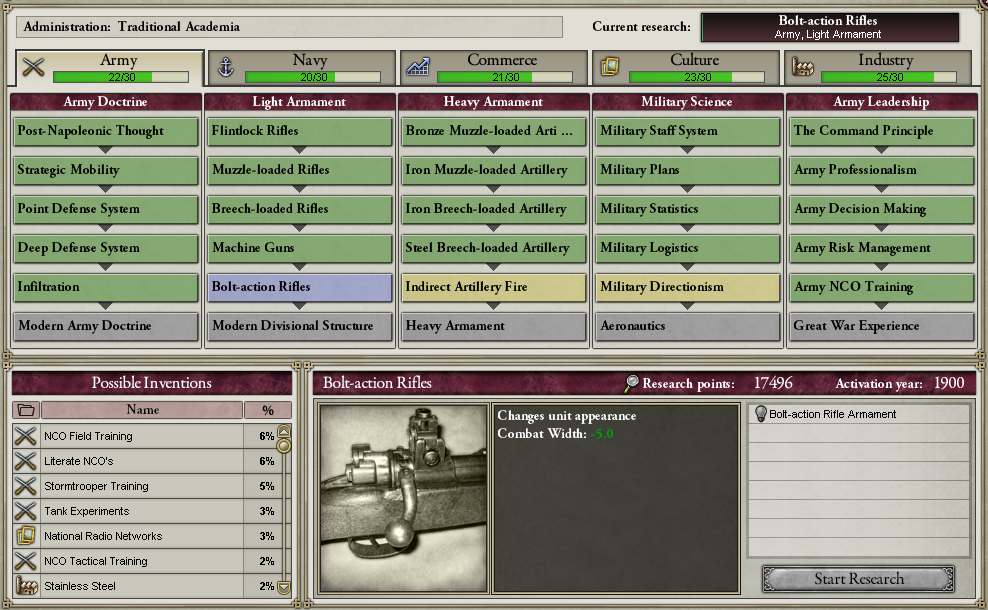The height and width of the screenshot is (610, 988).
Task: Click the folder icon in Possible Inventions header
Action: [x=26, y=410]
